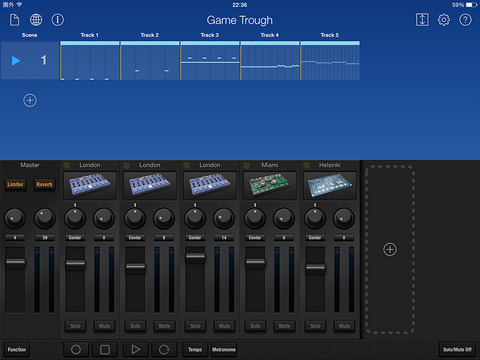Select the Track 2 clip in scene 1
This screenshot has height=360, width=480.
150,61
